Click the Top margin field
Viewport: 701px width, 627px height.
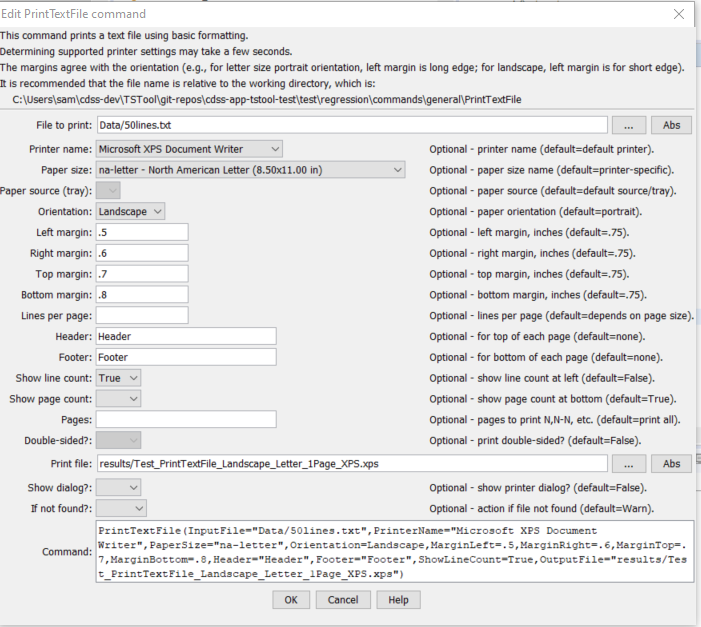click(142, 274)
